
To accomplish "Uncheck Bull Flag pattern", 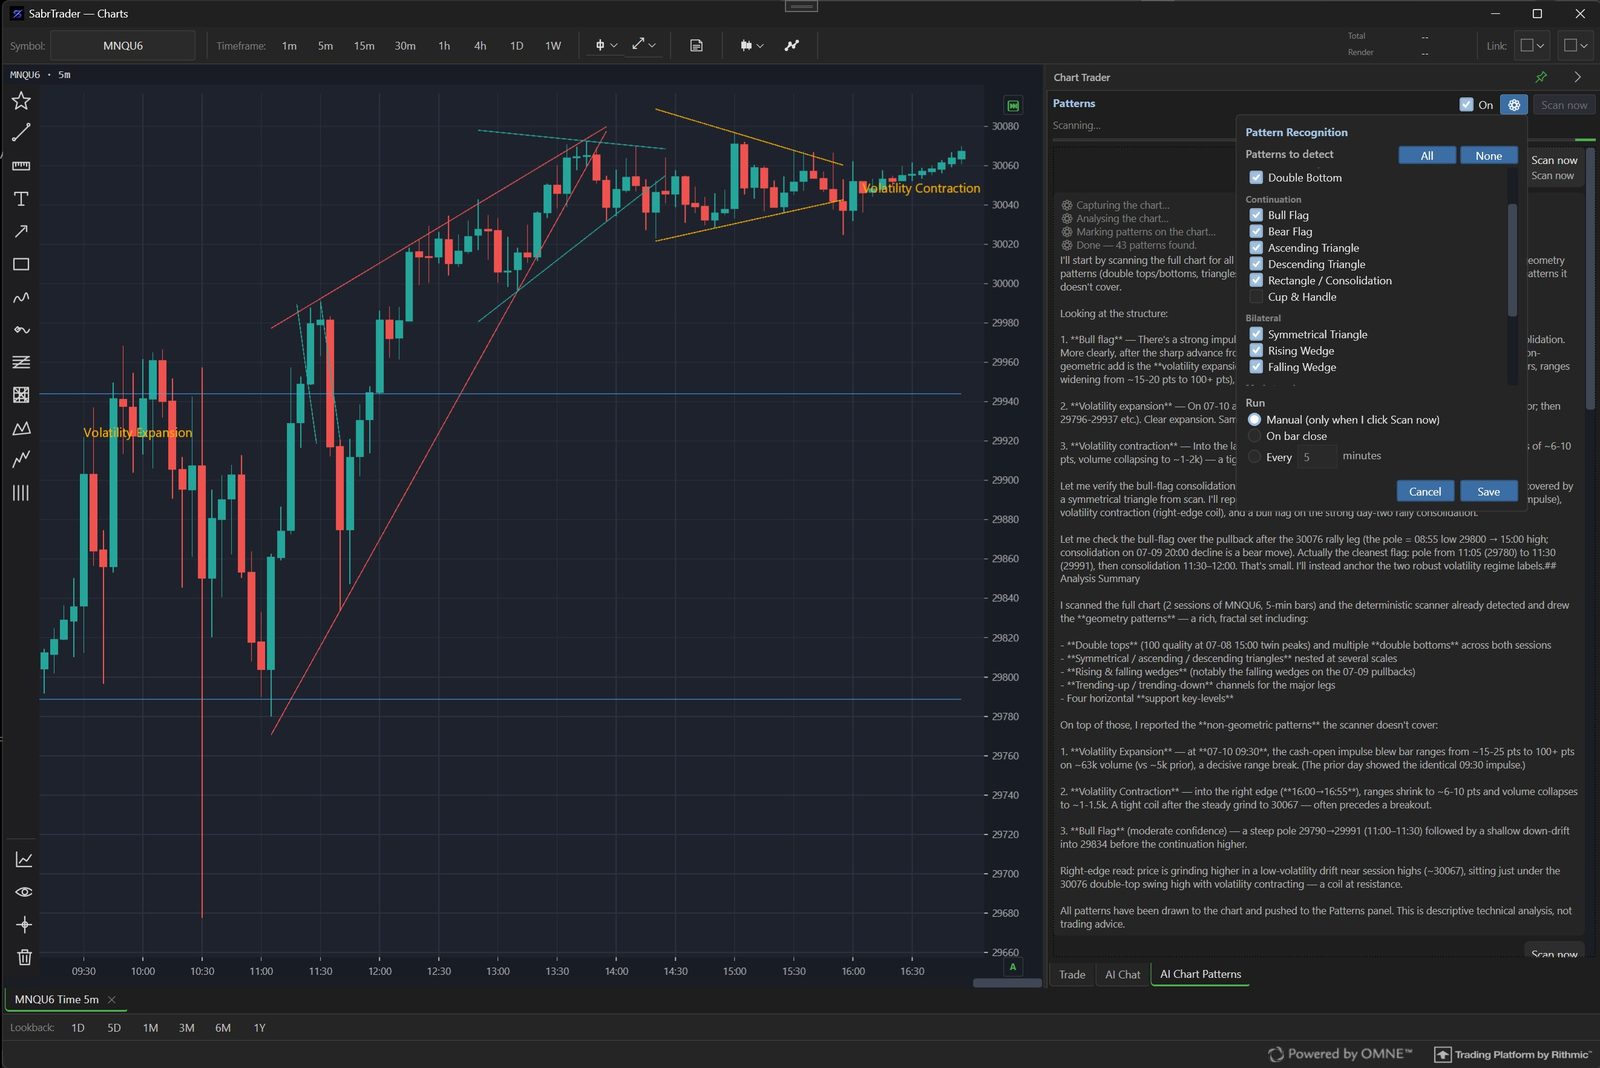I will click(x=1256, y=215).
